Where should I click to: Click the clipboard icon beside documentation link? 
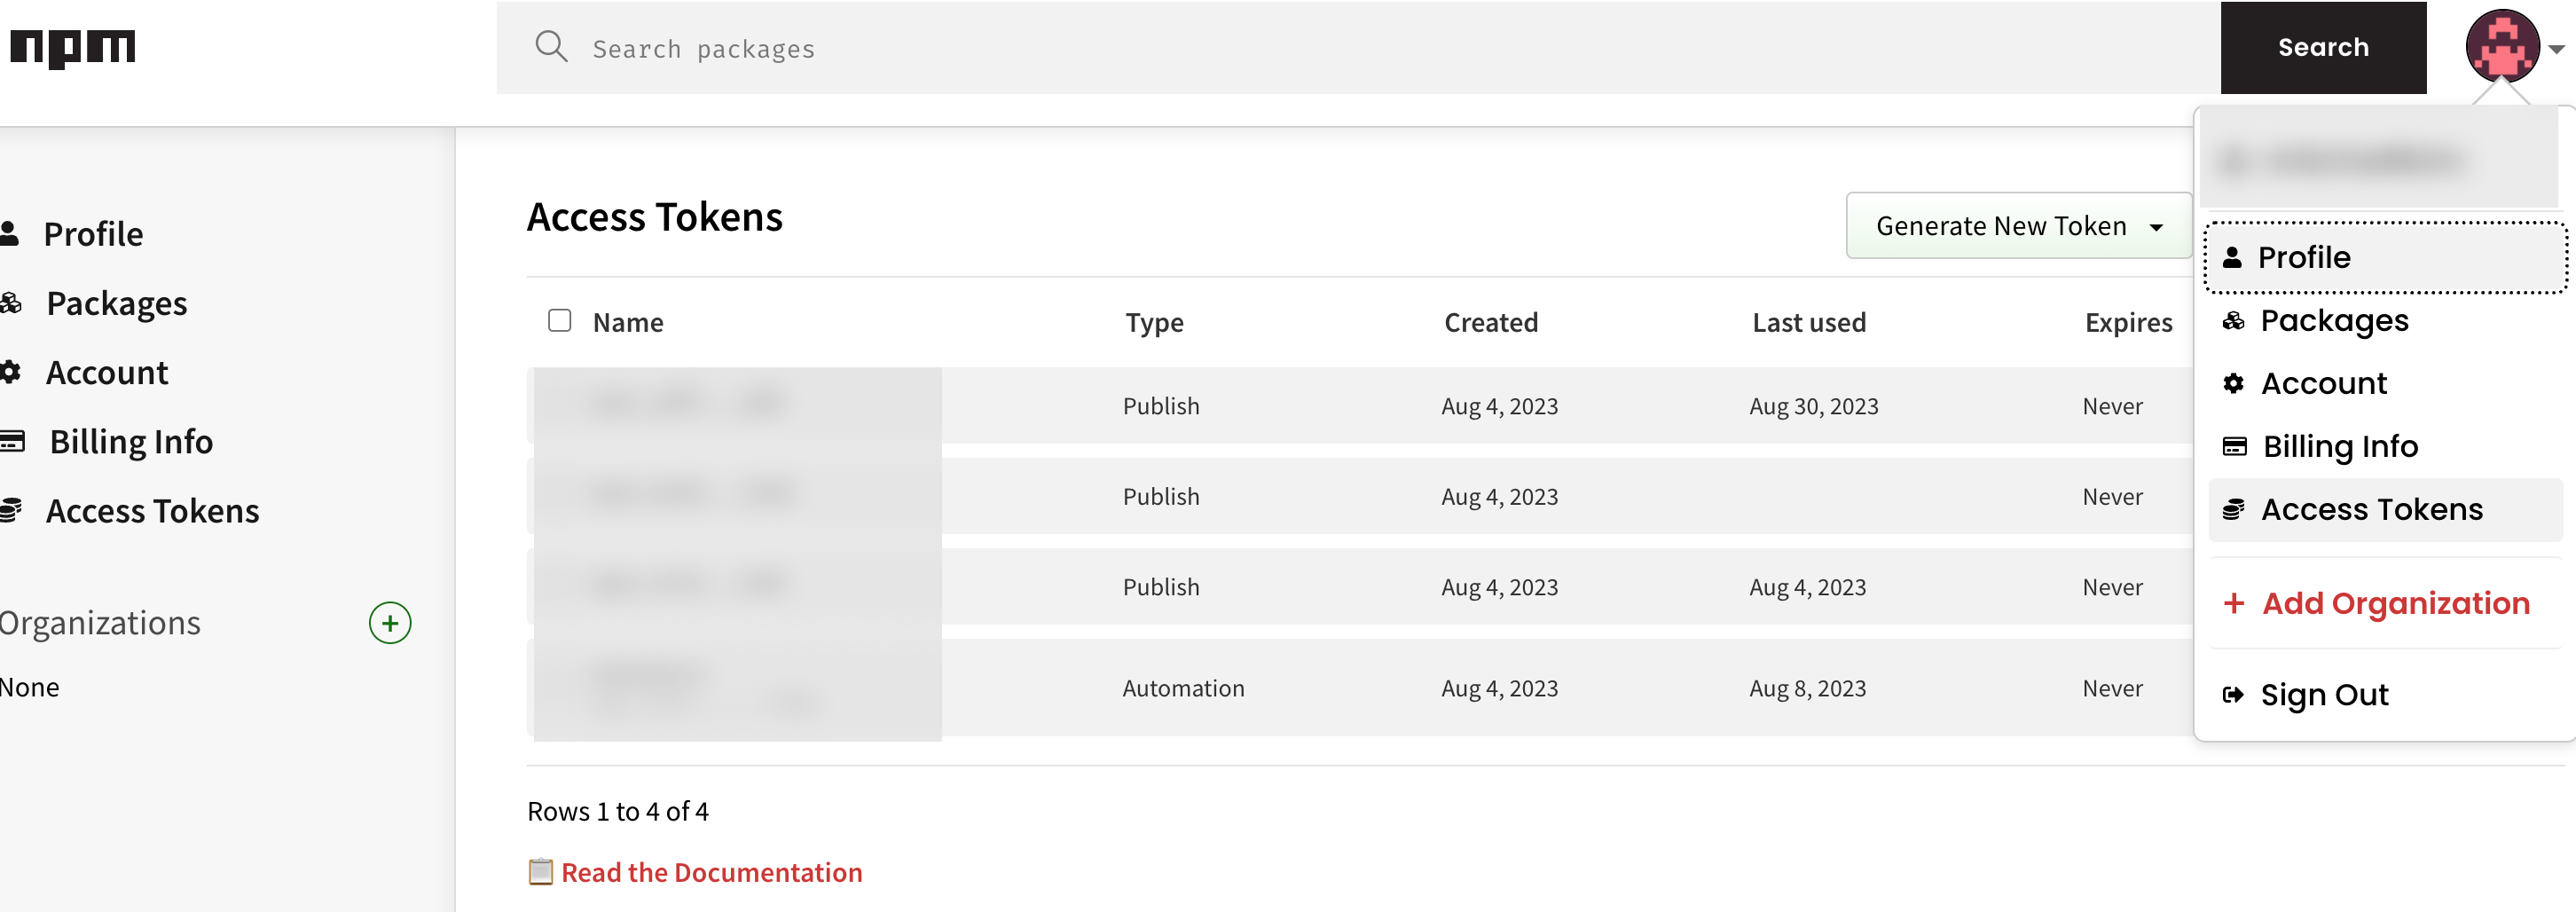click(x=540, y=871)
